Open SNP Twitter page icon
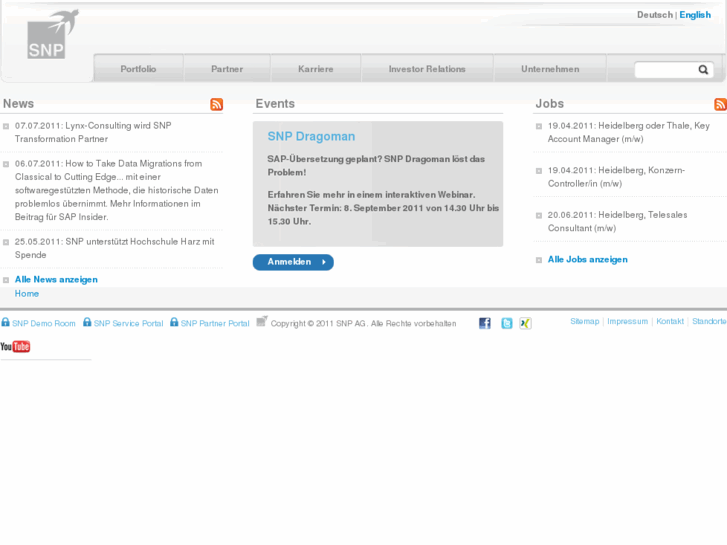Screen dimensions: 727x545 click(507, 323)
